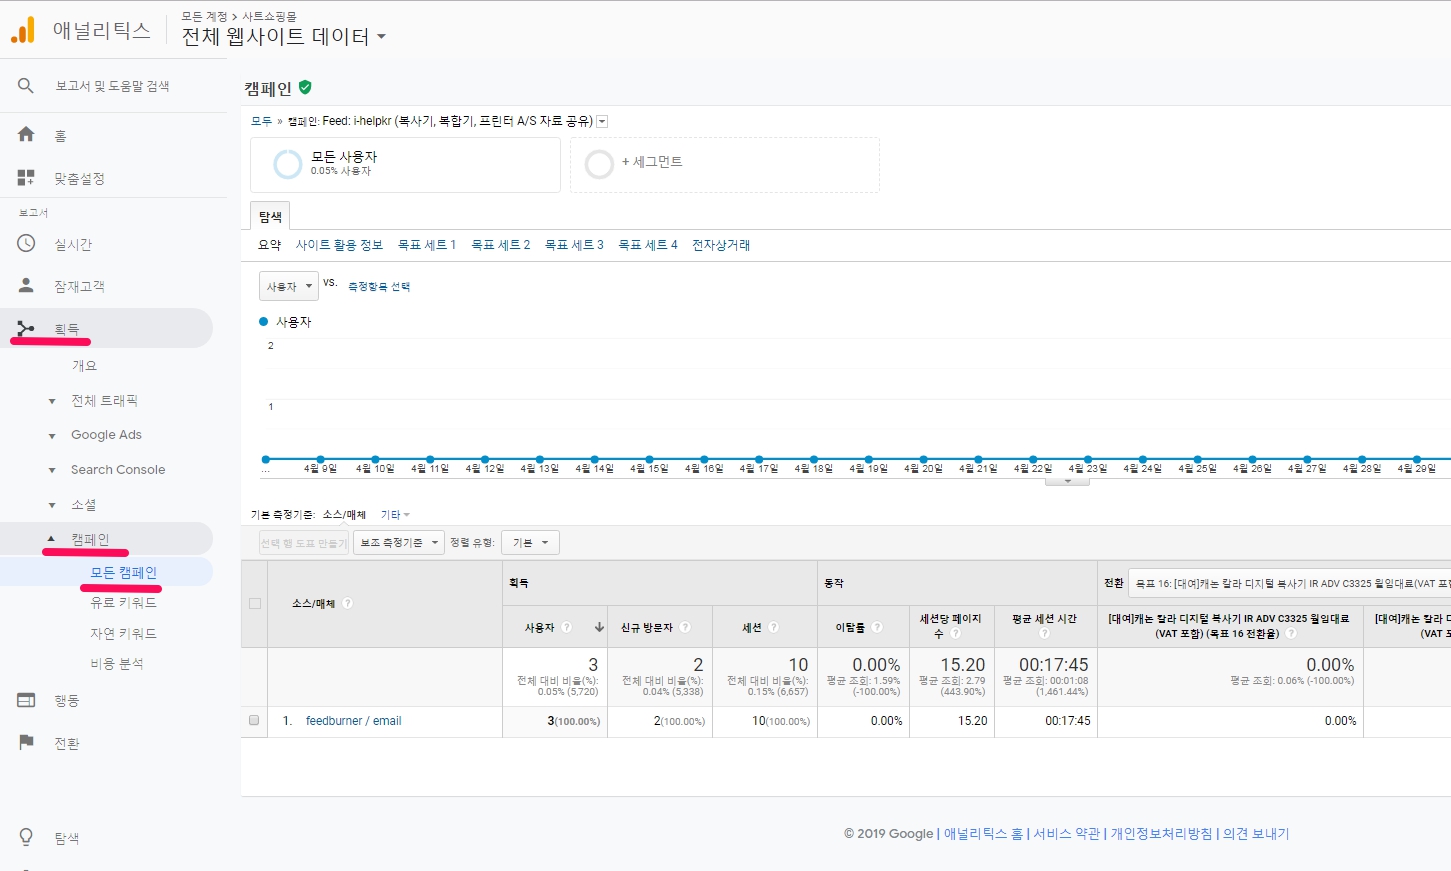1451x871 pixels.
Task: Toggle the select-all checkbox in table header
Action: point(254,603)
